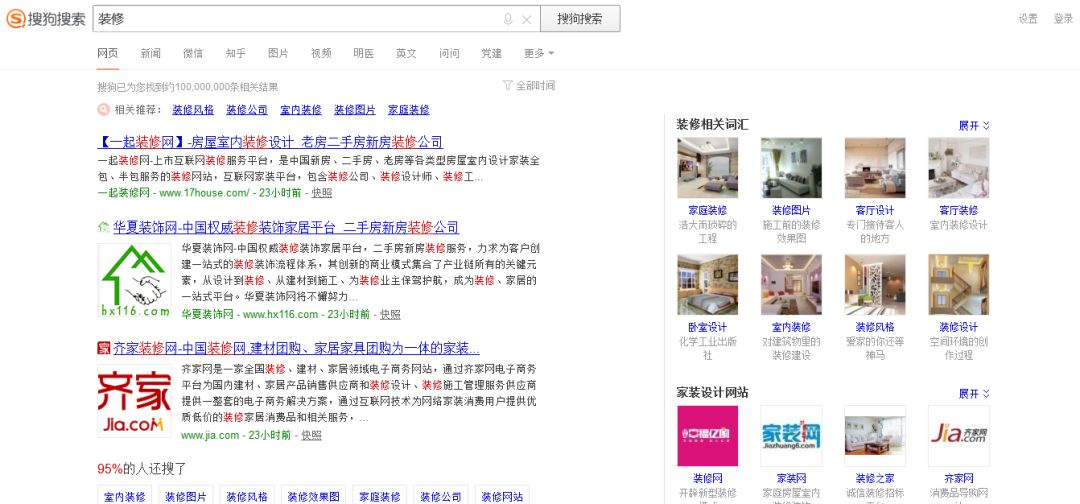Open the 全部时间 filter dropdown
1080x504 pixels.
pyautogui.click(x=528, y=85)
